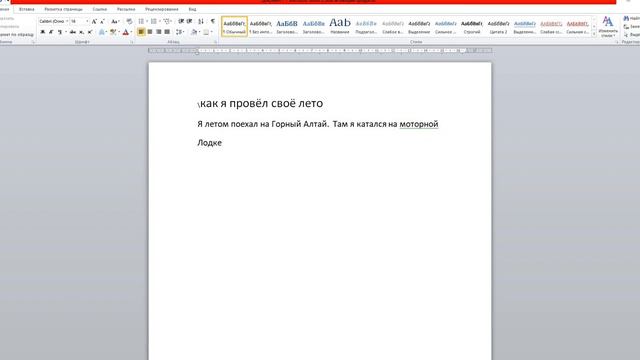The width and height of the screenshot is (640, 360).
Task: Open the Рецензирование ribbon tab
Action: click(162, 9)
